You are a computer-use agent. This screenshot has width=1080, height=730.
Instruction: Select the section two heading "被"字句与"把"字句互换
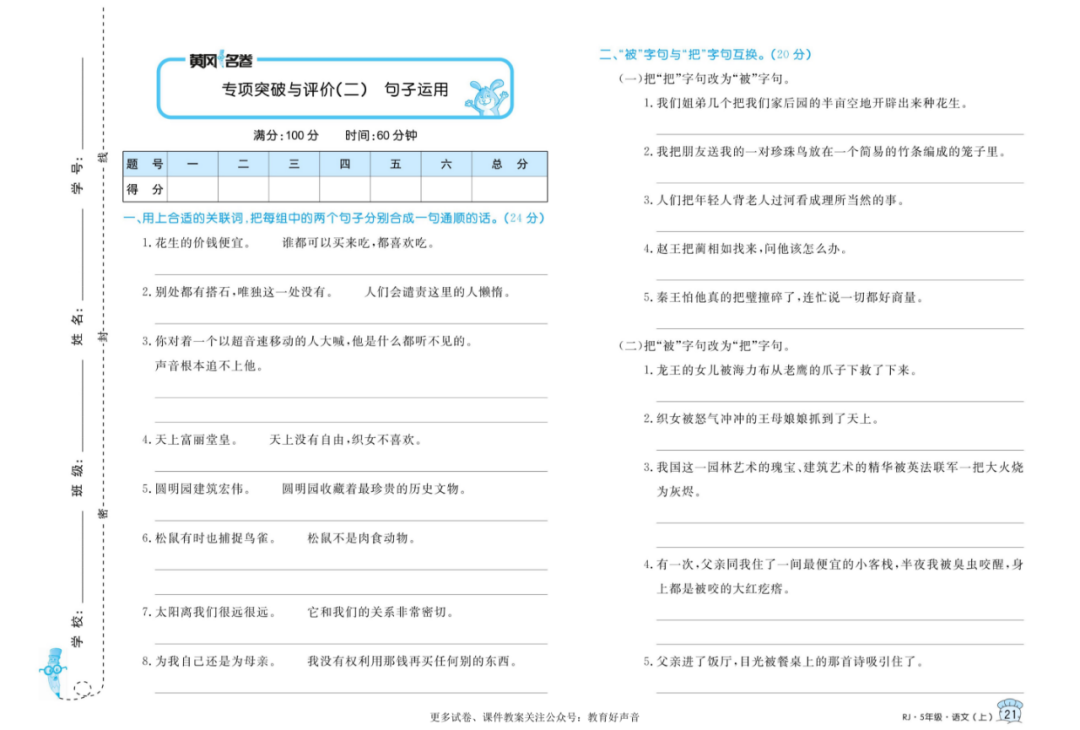click(x=706, y=54)
